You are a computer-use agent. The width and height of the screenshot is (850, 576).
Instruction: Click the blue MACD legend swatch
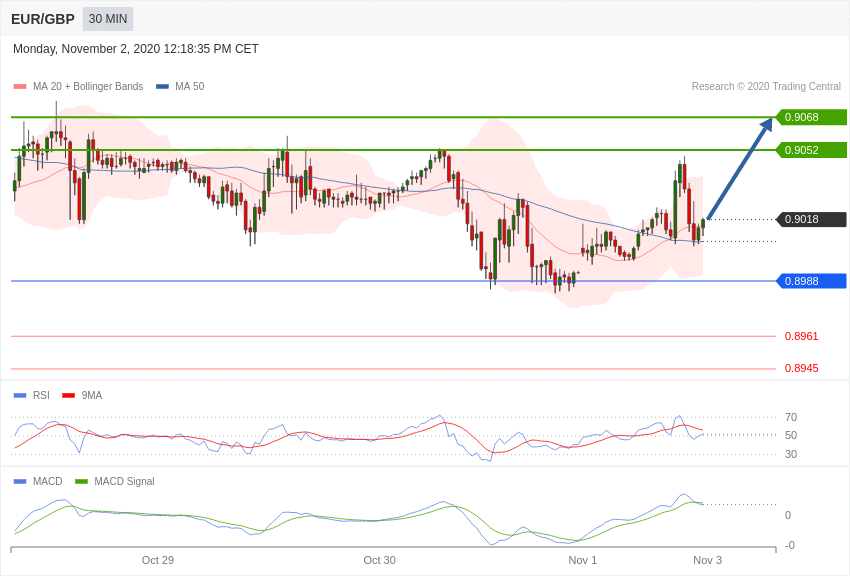(20, 481)
